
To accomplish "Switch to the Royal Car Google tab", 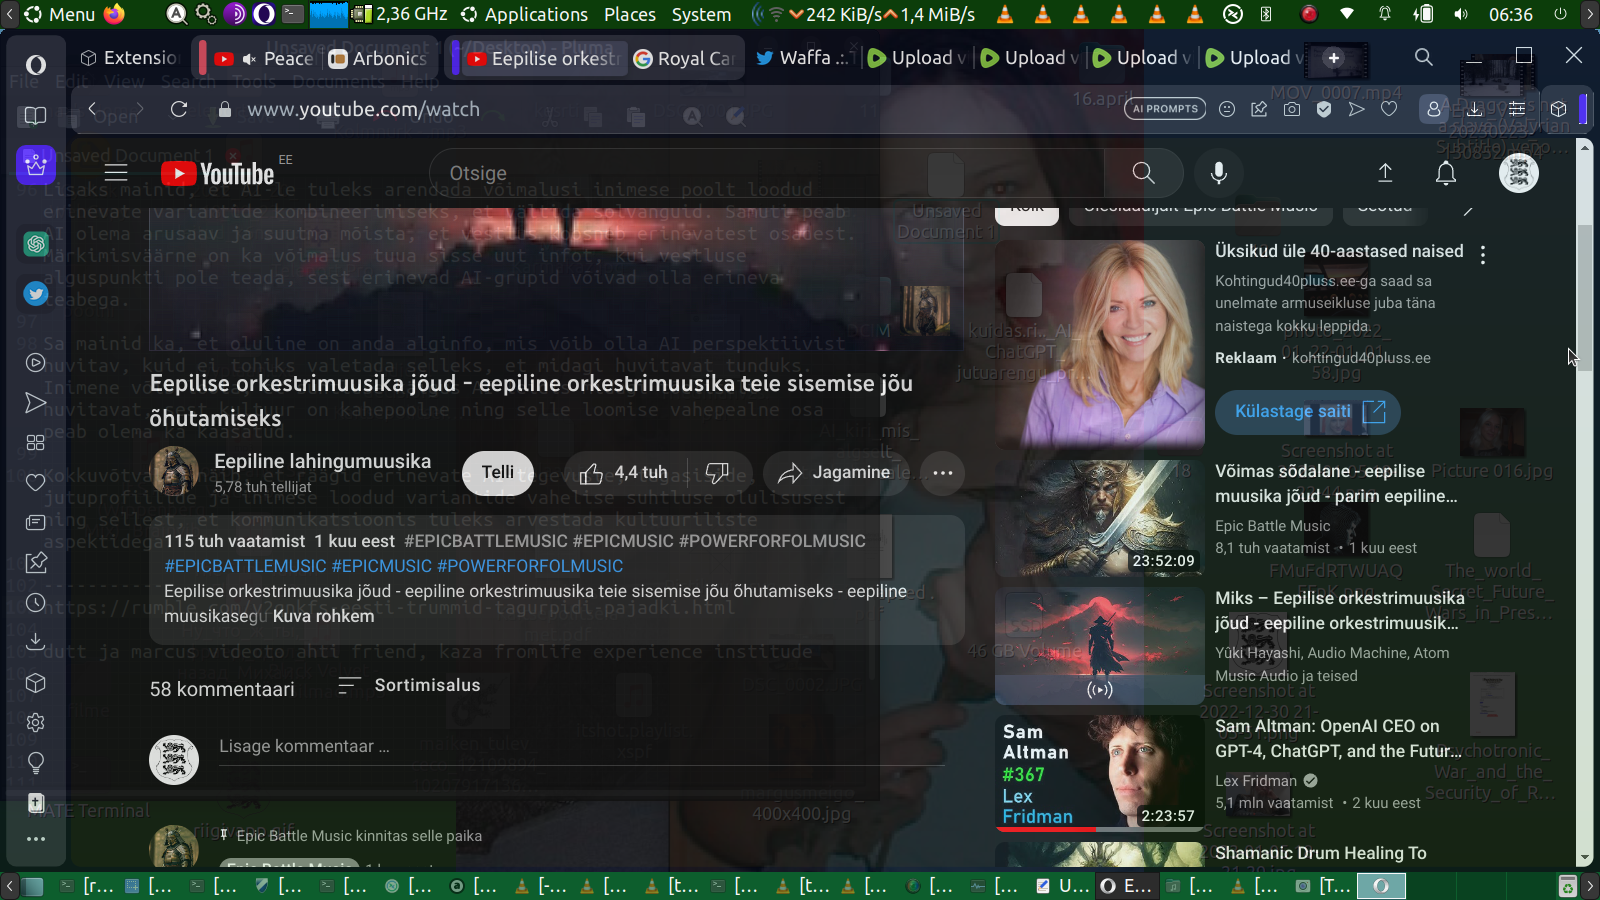I will pos(686,58).
